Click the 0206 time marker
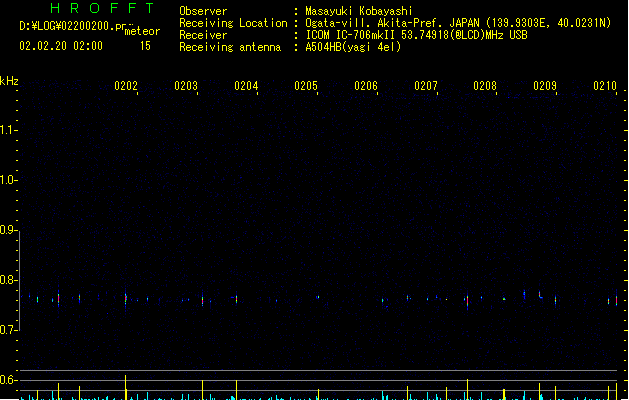The image size is (629, 400). 366,86
